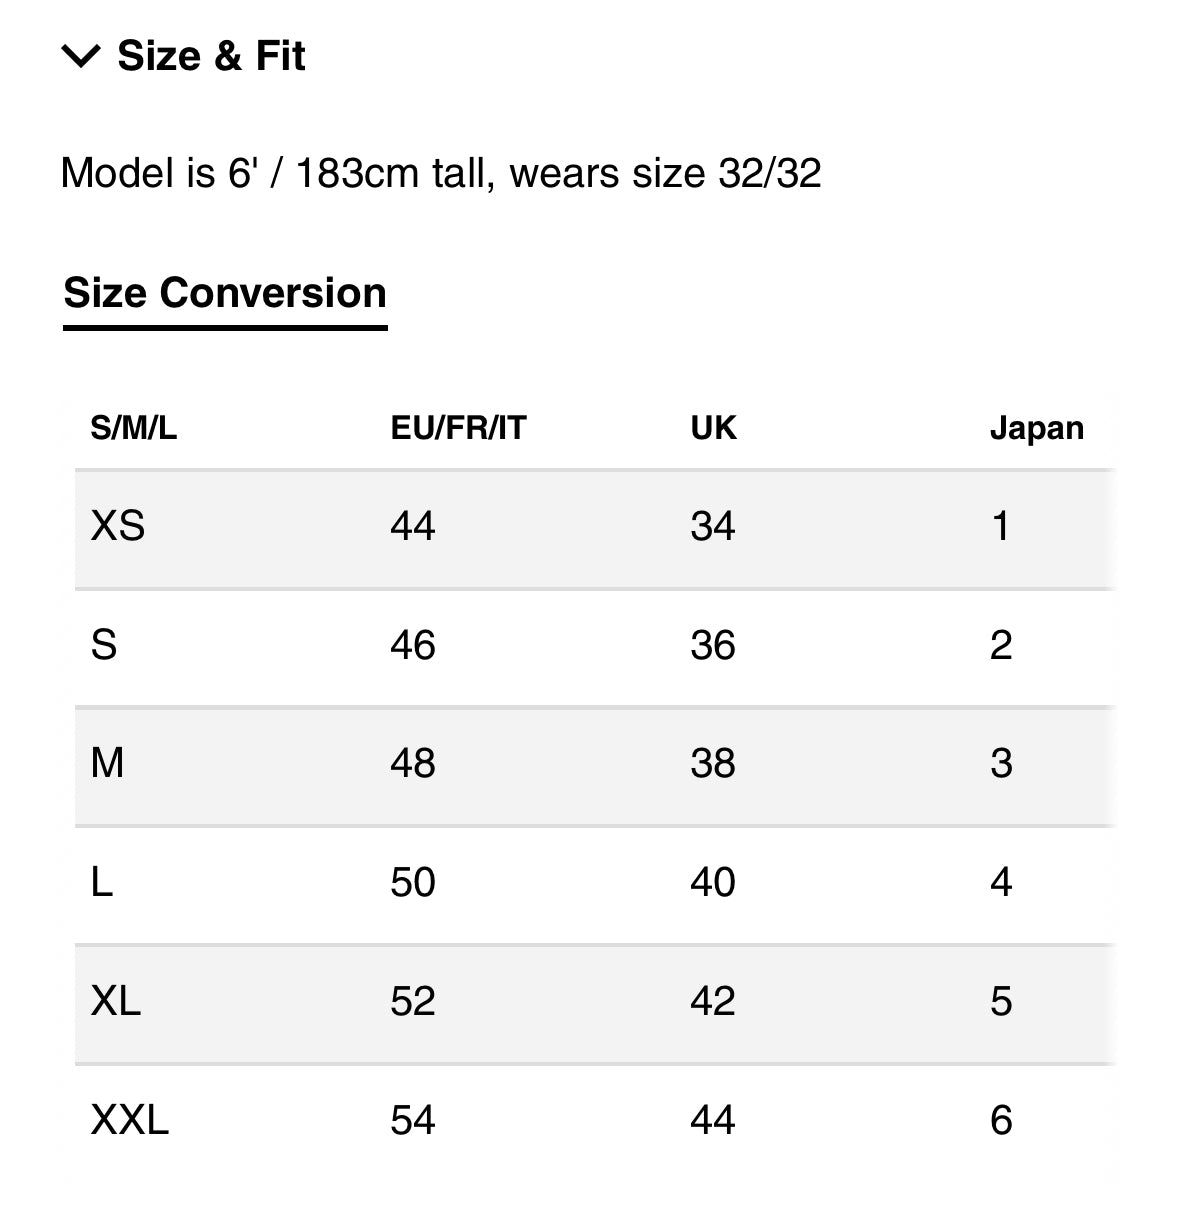The height and width of the screenshot is (1207, 1179).
Task: Collapse the Size & Fit section chevron
Action: [81, 56]
